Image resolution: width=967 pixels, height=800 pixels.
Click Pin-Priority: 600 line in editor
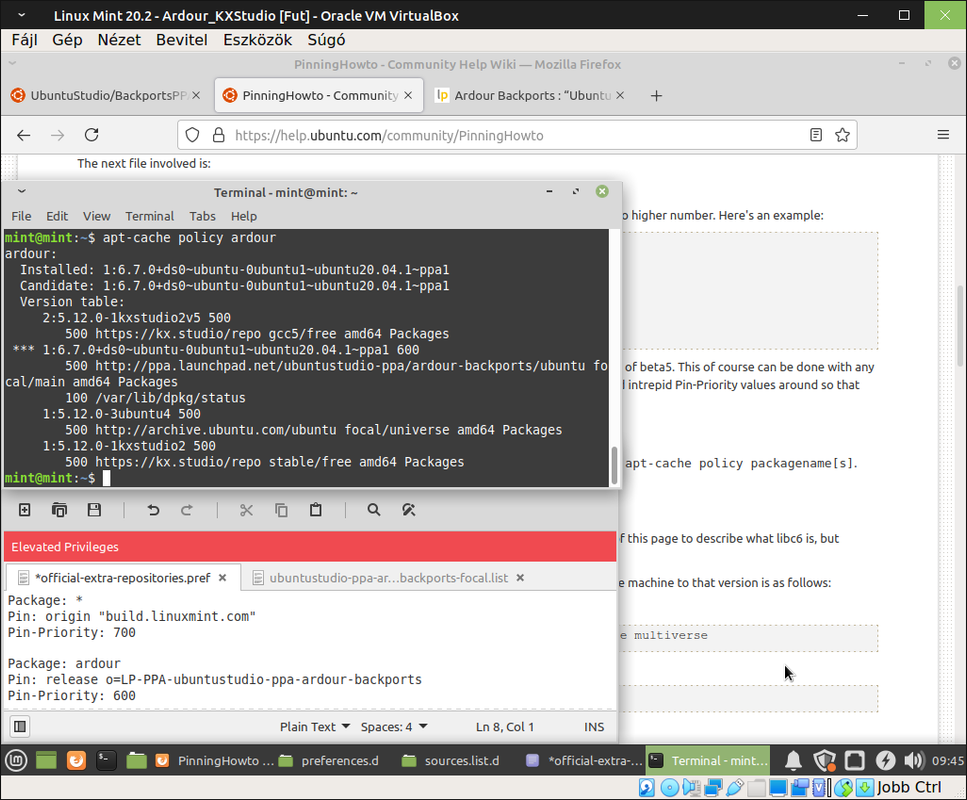click(x=72, y=696)
